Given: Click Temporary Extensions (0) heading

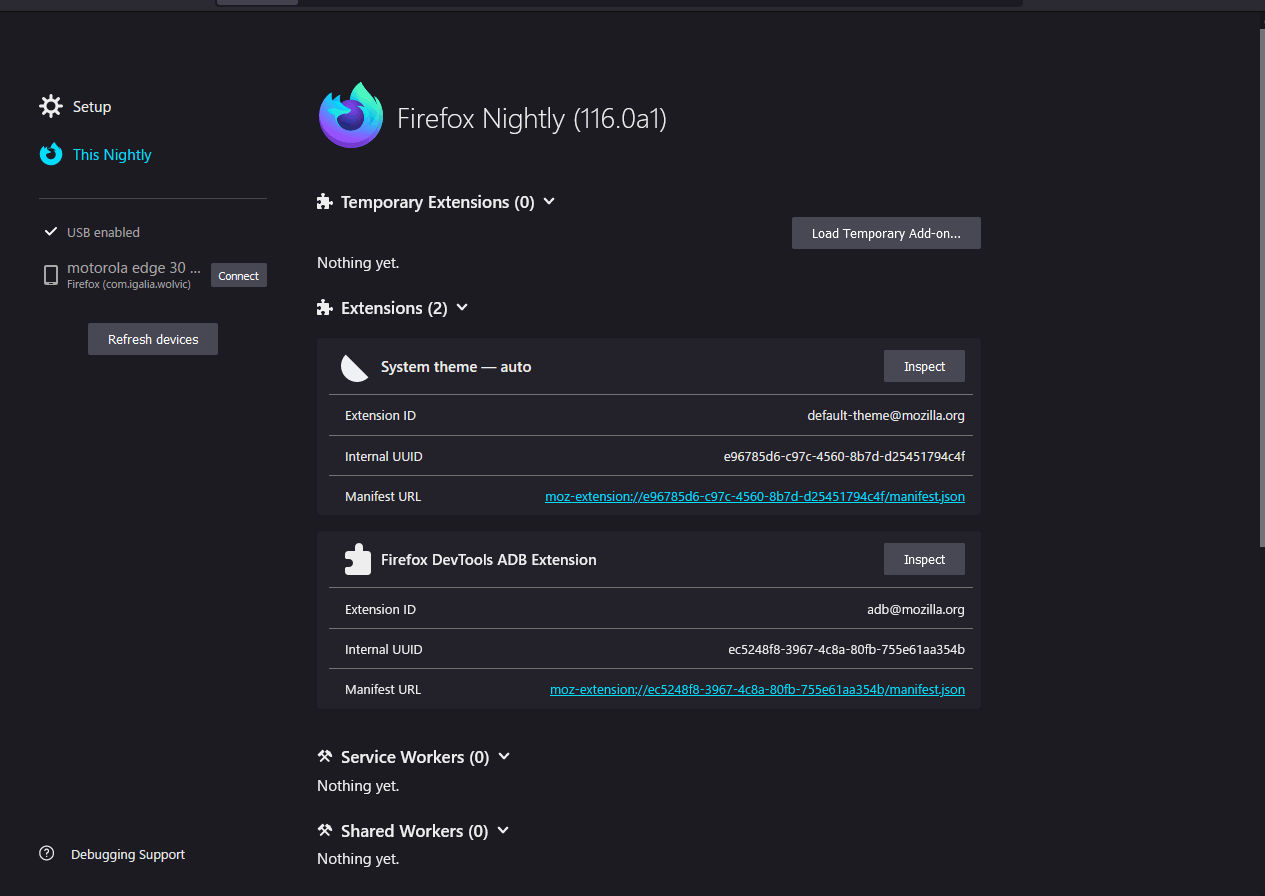Looking at the screenshot, I should [x=438, y=202].
